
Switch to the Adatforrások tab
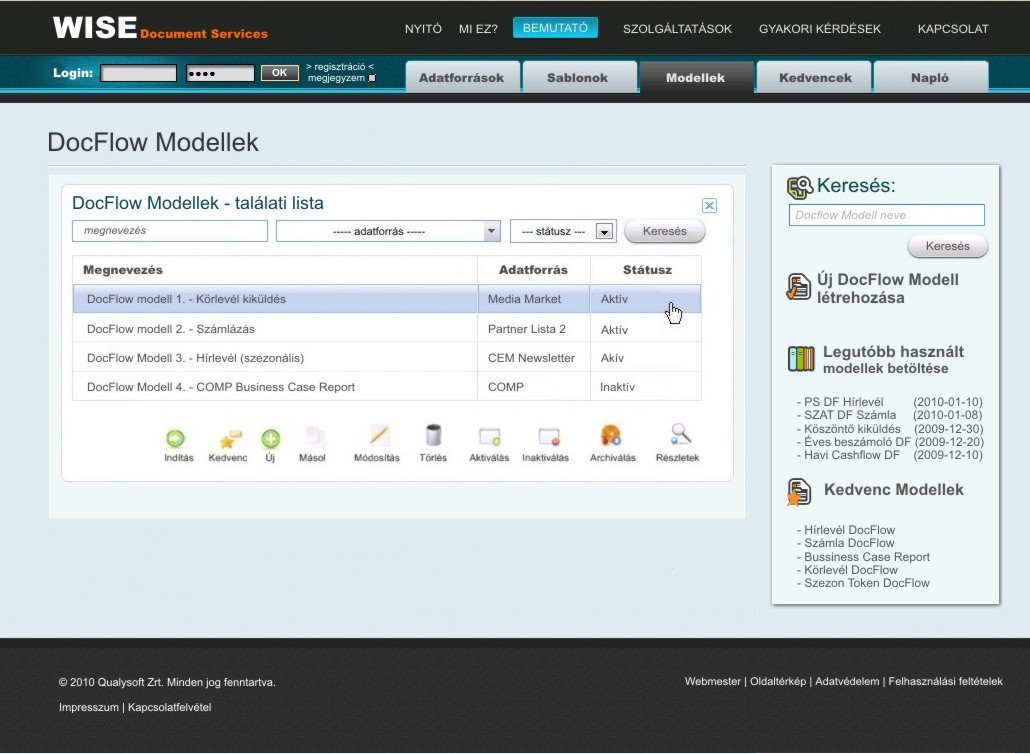click(462, 78)
